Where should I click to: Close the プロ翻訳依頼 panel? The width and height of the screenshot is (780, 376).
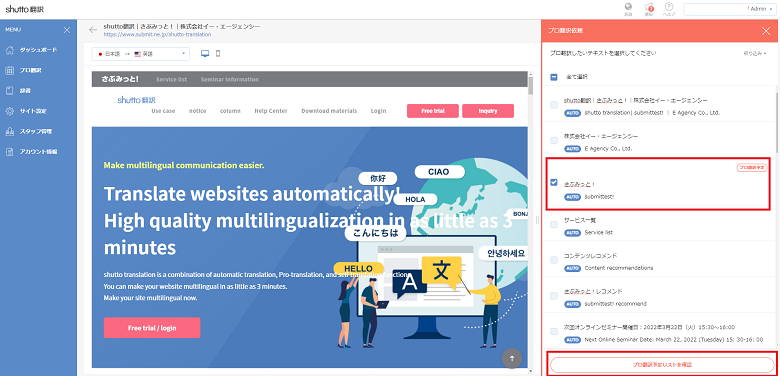tap(766, 31)
